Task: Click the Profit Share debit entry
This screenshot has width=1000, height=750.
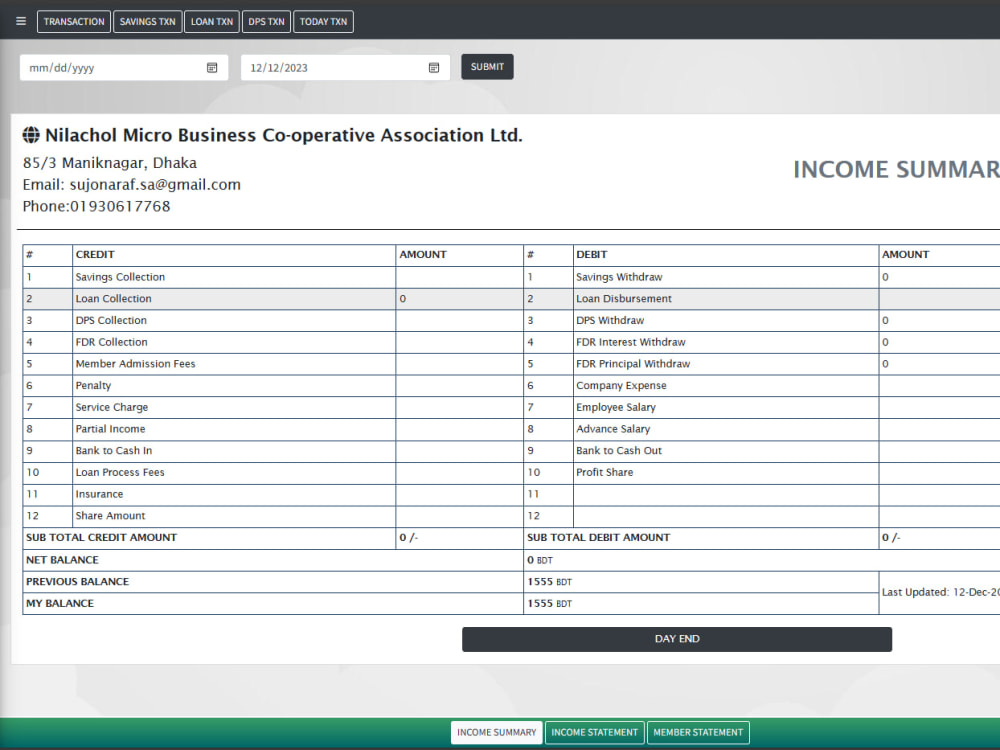Action: [x=605, y=472]
